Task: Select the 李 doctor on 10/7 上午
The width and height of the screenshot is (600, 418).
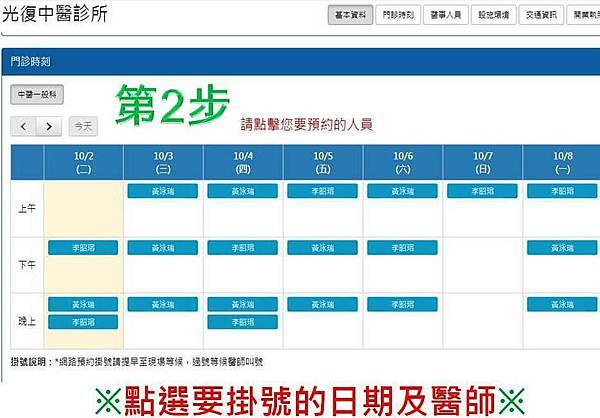Action: (482, 191)
